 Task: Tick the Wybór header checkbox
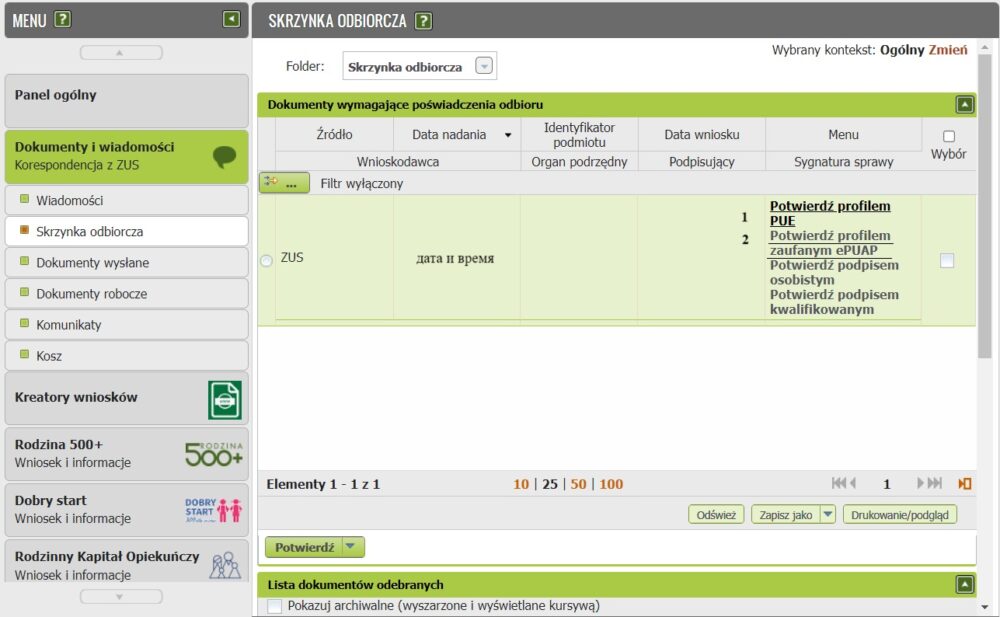click(949, 136)
